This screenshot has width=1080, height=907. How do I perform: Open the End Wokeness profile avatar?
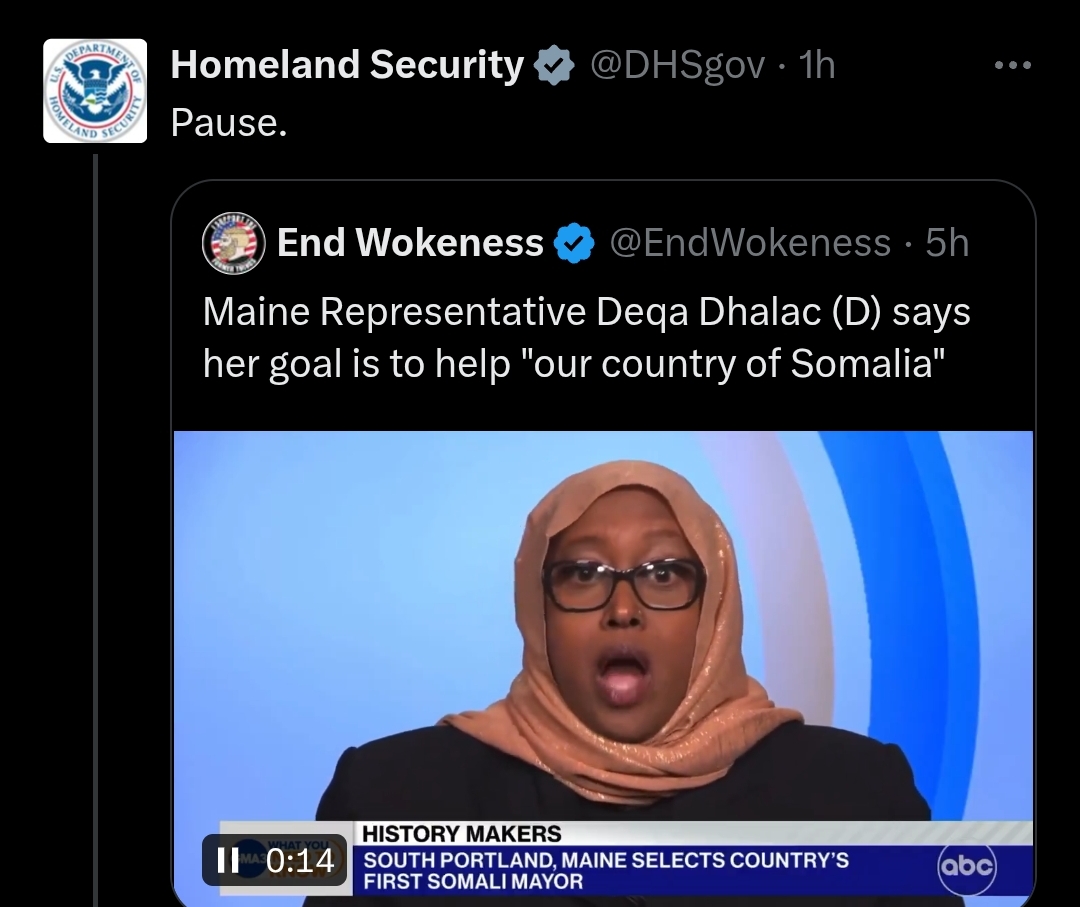click(x=233, y=242)
